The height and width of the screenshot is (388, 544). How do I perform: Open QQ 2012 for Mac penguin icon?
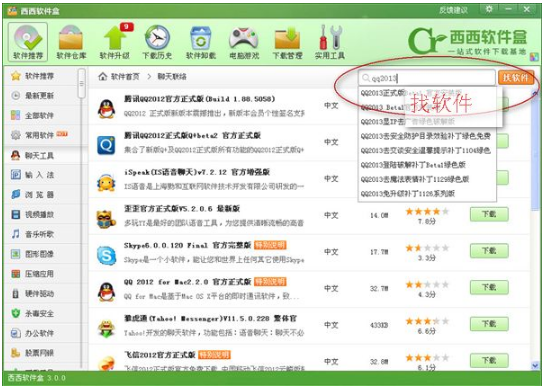tap(106, 292)
